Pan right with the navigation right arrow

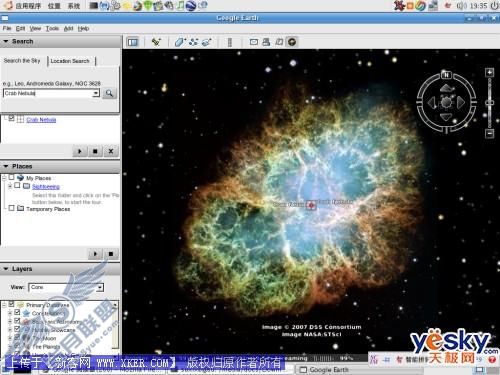click(x=461, y=102)
